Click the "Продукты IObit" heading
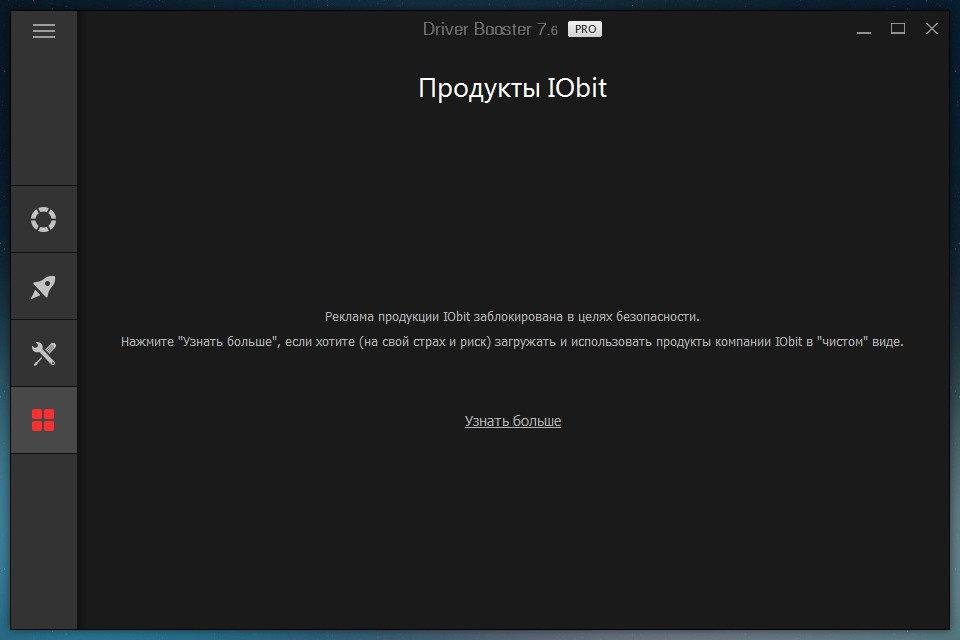This screenshot has height=640, width=960. (512, 88)
